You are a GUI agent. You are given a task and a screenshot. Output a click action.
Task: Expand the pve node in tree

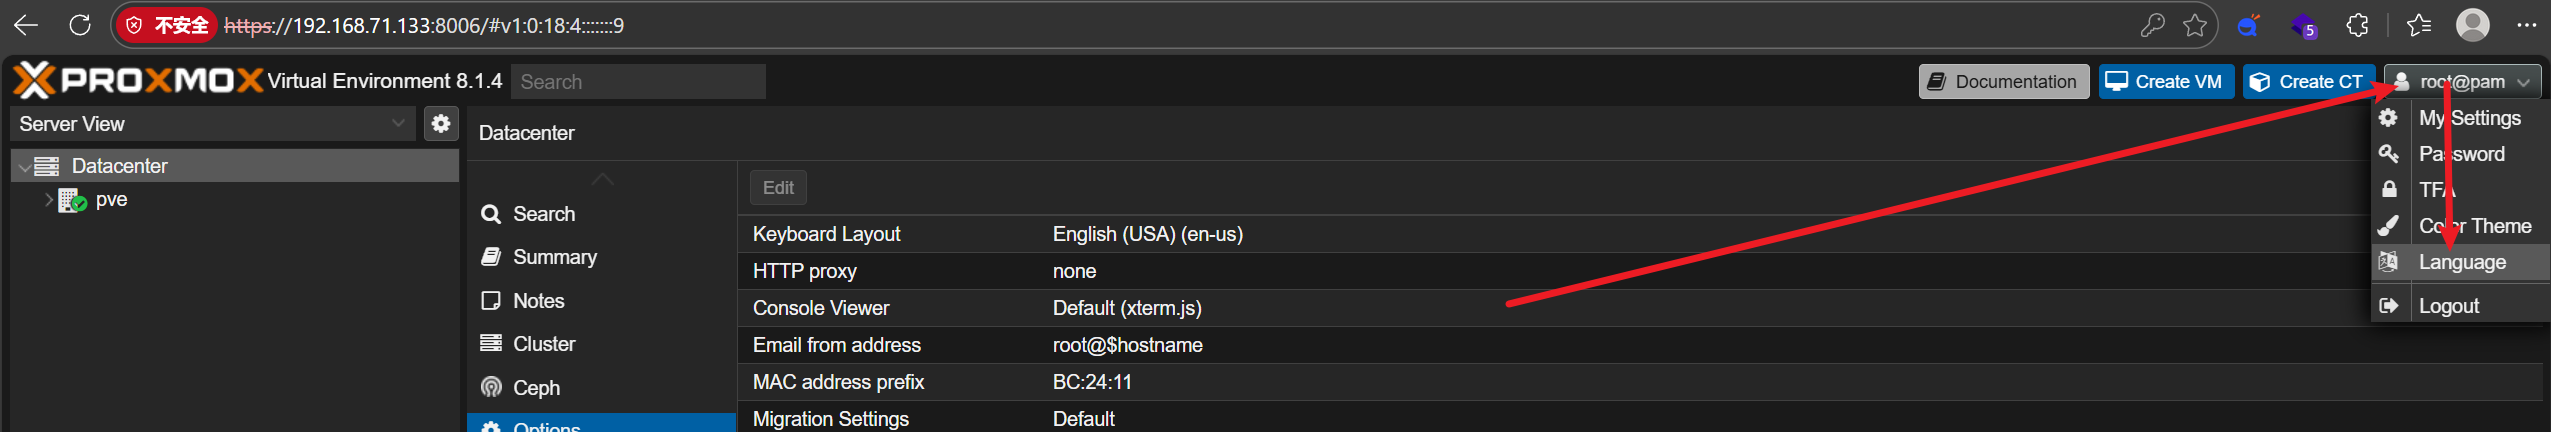tap(48, 200)
